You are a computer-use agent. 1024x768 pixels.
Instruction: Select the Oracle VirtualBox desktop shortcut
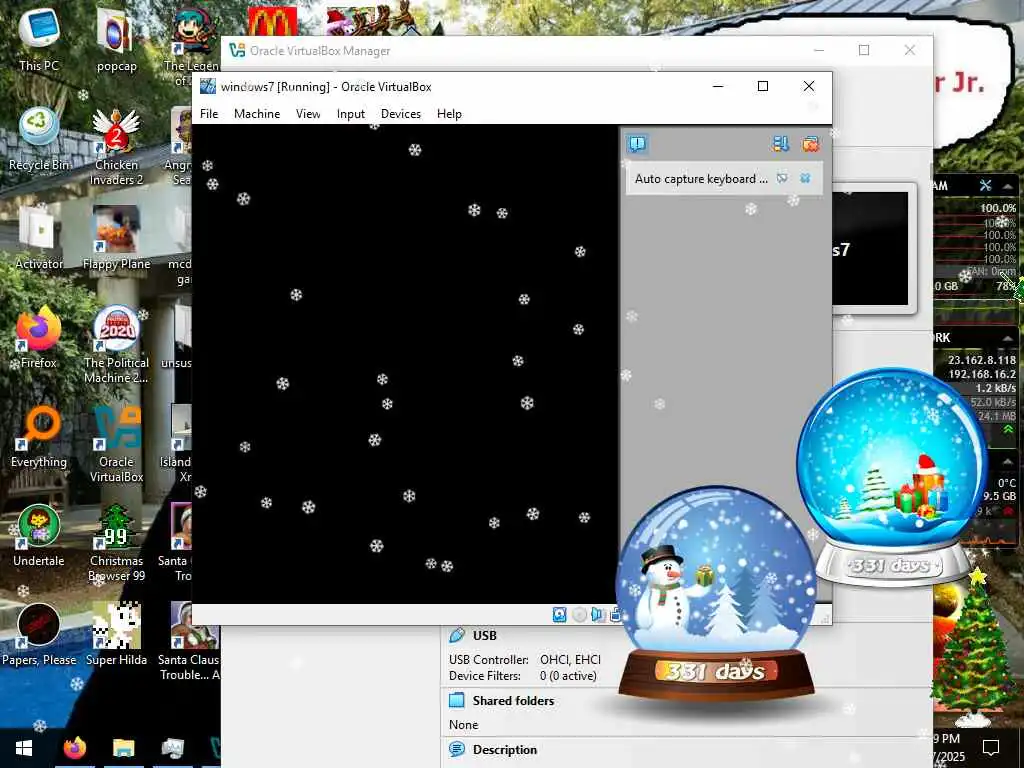[116, 443]
